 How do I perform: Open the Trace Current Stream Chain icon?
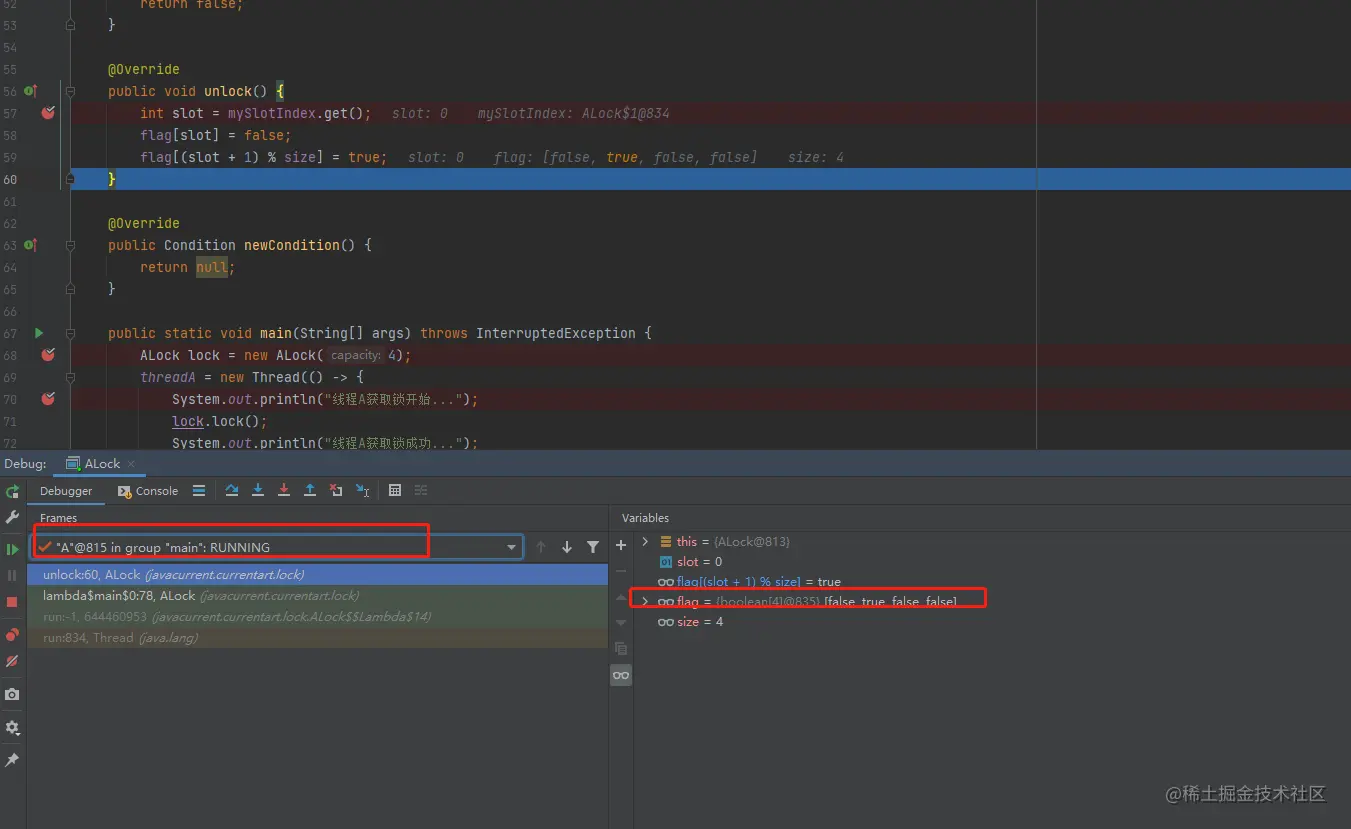pos(421,491)
